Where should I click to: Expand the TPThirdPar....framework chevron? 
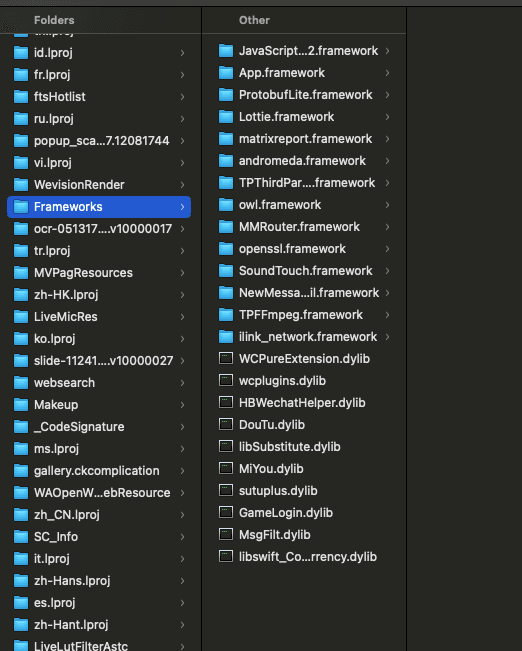pyautogui.click(x=387, y=183)
